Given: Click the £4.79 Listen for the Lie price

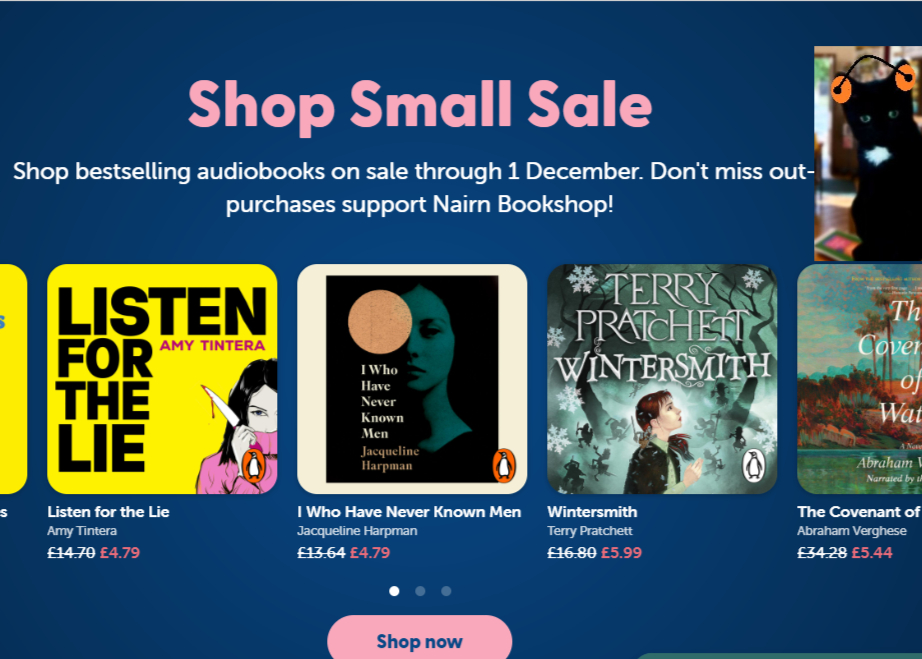Looking at the screenshot, I should [120, 552].
